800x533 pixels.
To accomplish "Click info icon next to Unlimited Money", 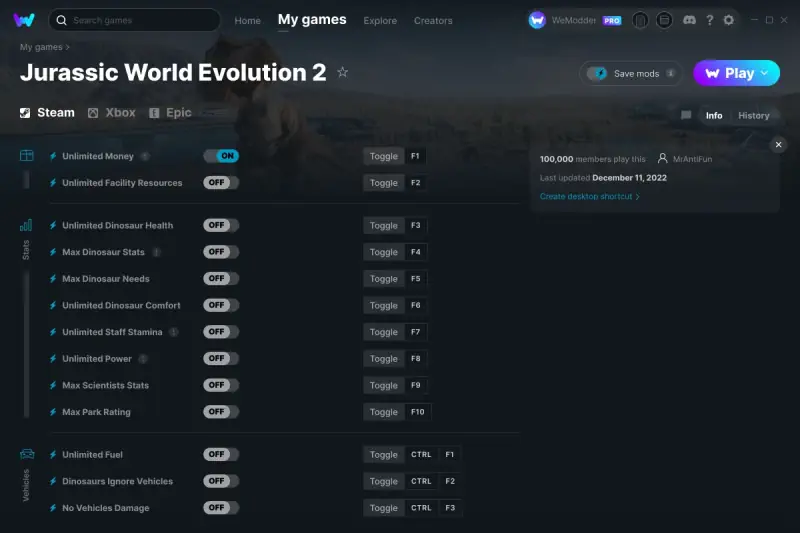I will pos(145,156).
